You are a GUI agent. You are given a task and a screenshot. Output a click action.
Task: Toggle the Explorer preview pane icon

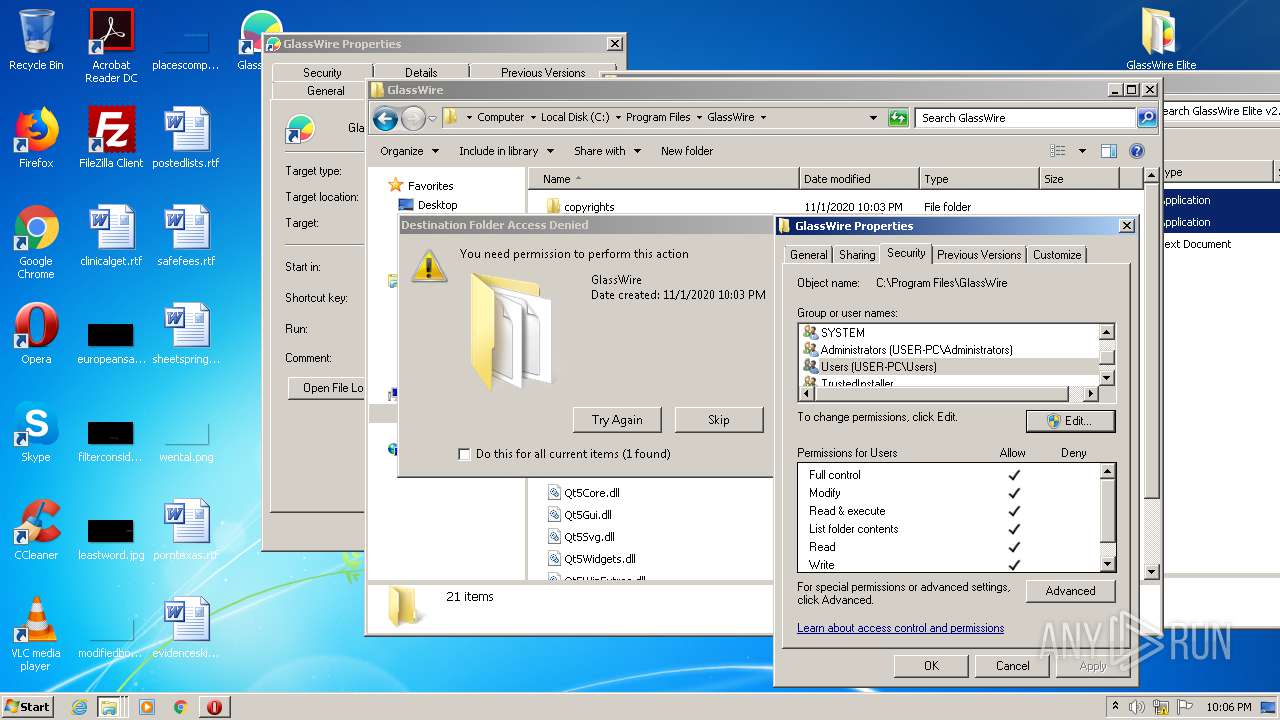pos(1108,151)
